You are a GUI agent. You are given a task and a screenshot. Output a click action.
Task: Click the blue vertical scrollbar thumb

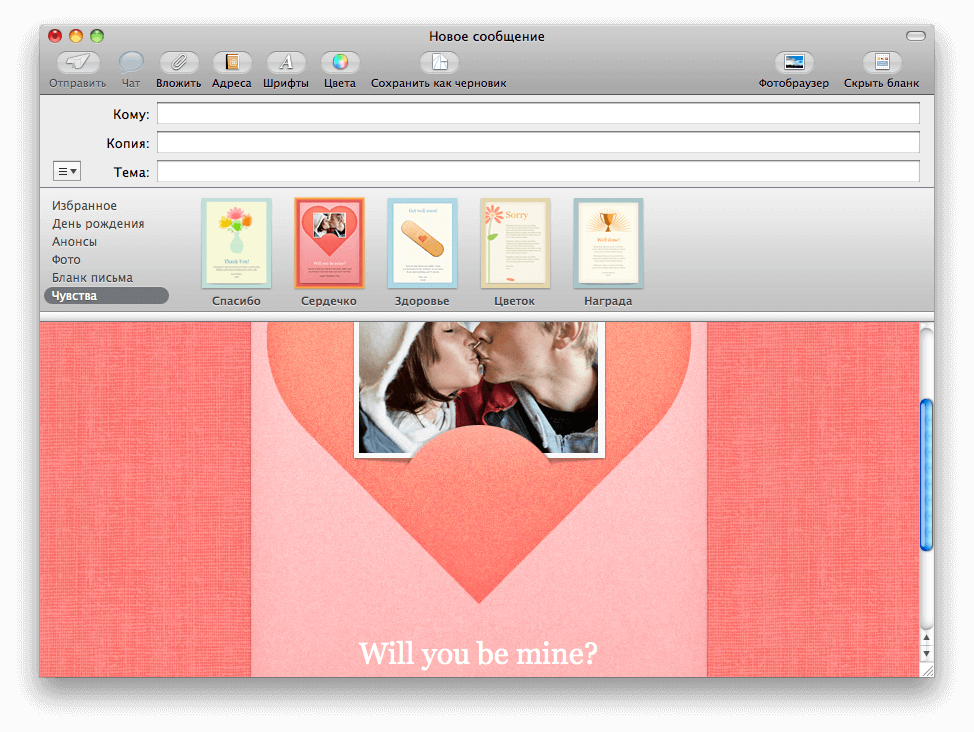[926, 475]
